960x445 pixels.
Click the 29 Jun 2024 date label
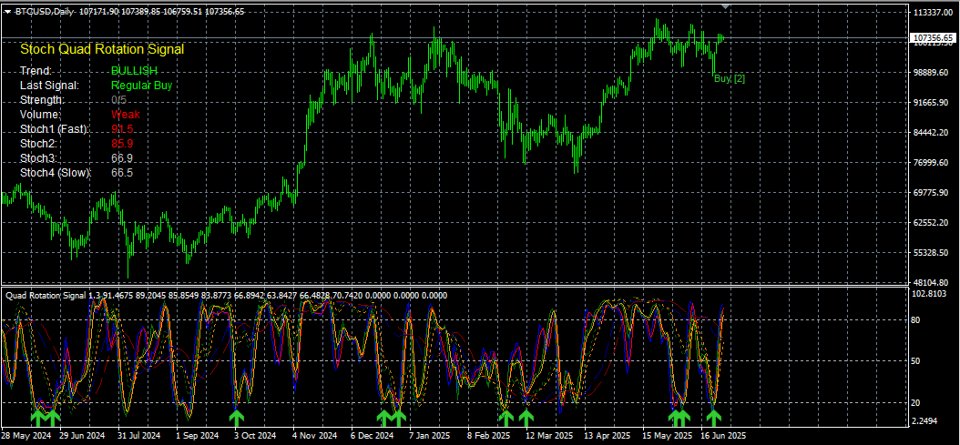click(82, 436)
